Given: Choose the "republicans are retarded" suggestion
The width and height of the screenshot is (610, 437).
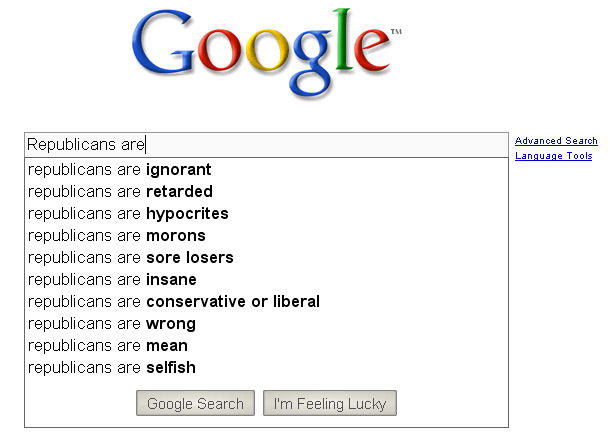Looking at the screenshot, I should [x=120, y=192].
